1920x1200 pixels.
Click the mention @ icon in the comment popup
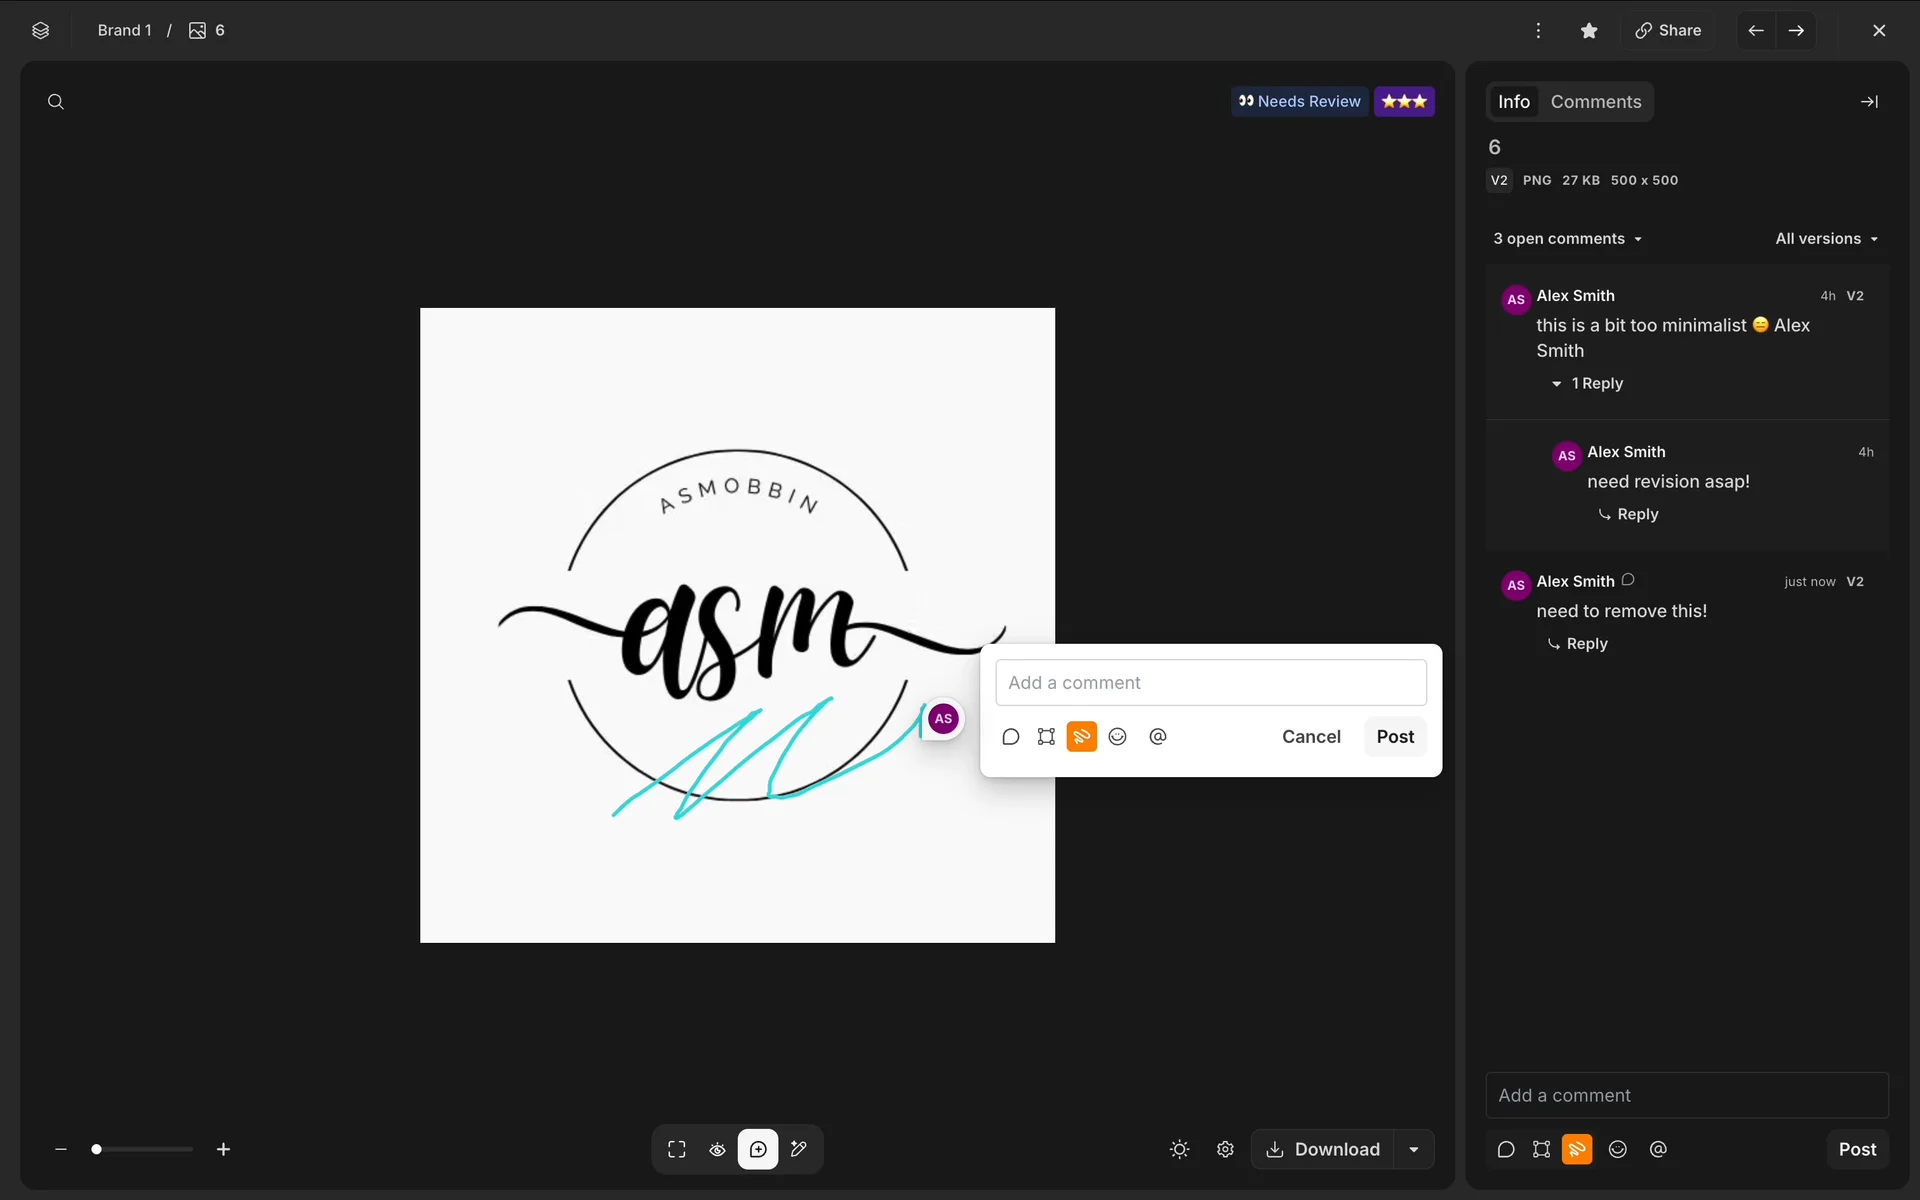click(1158, 737)
